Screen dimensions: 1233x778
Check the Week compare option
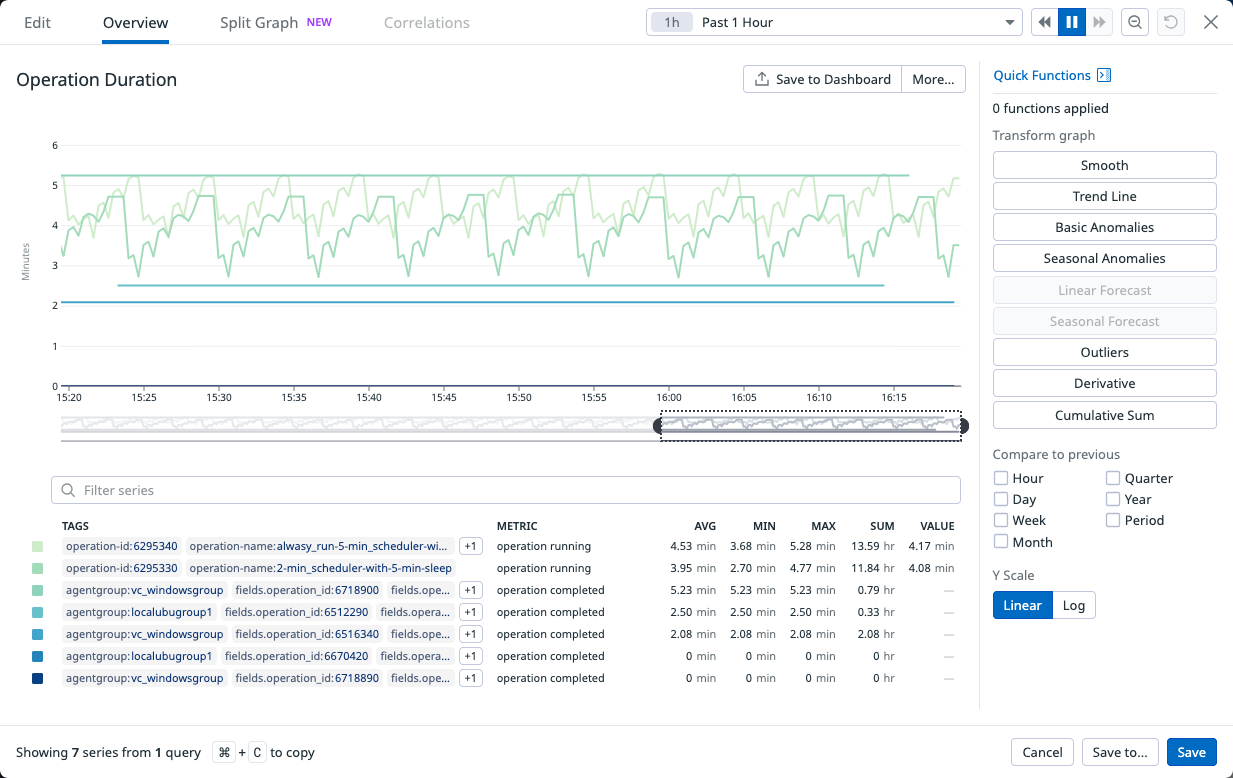[x=1001, y=520]
